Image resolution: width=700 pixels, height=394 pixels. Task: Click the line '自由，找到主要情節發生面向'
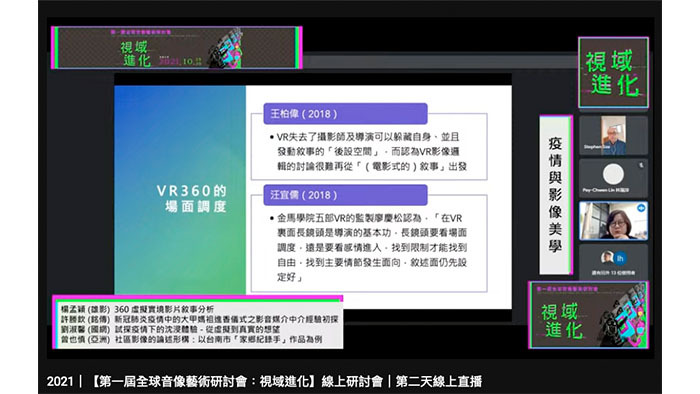coord(372,262)
